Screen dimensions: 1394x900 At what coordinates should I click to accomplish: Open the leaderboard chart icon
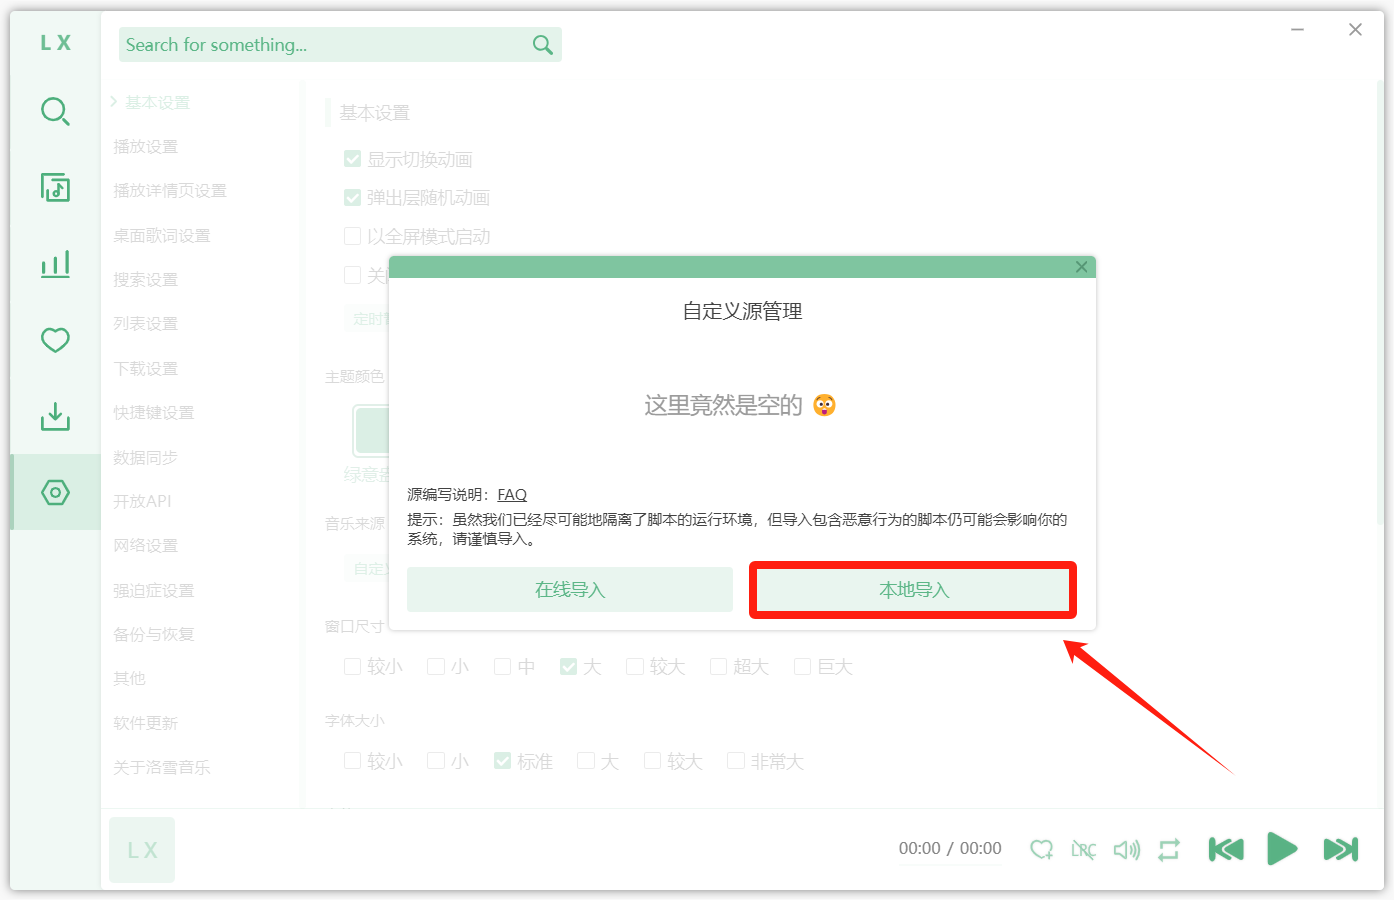55,264
